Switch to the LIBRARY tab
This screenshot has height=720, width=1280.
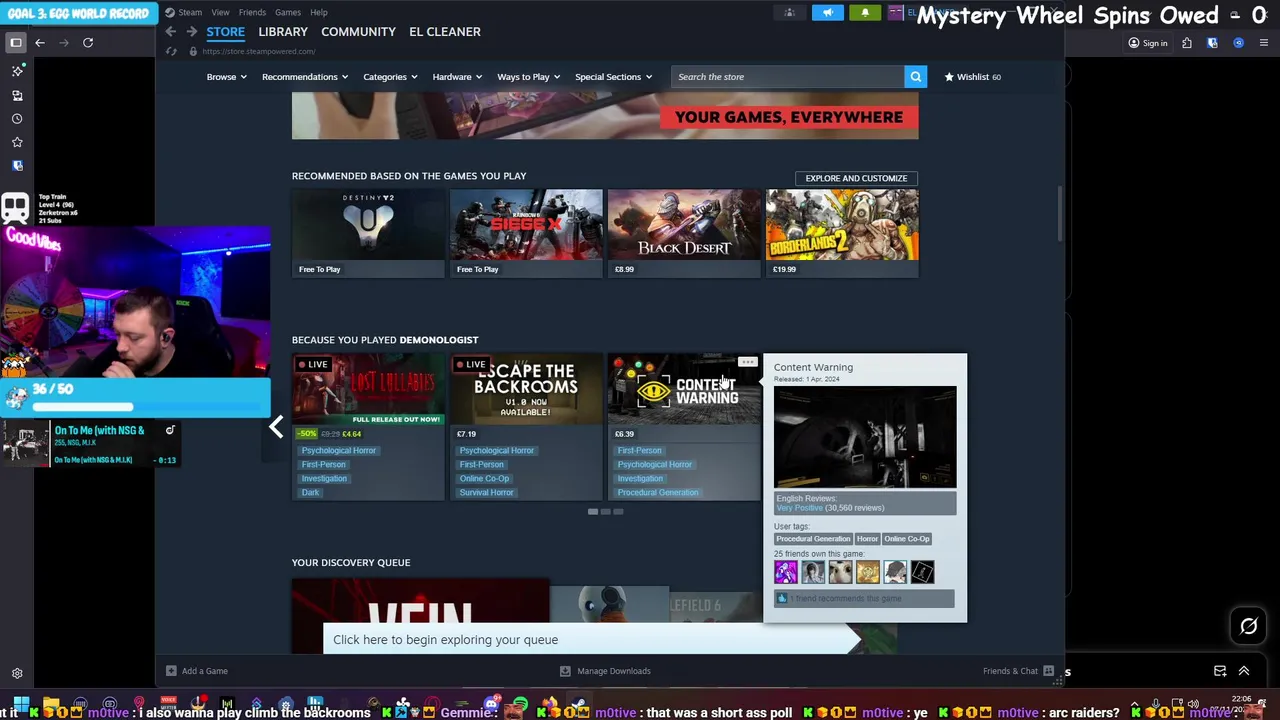(283, 32)
